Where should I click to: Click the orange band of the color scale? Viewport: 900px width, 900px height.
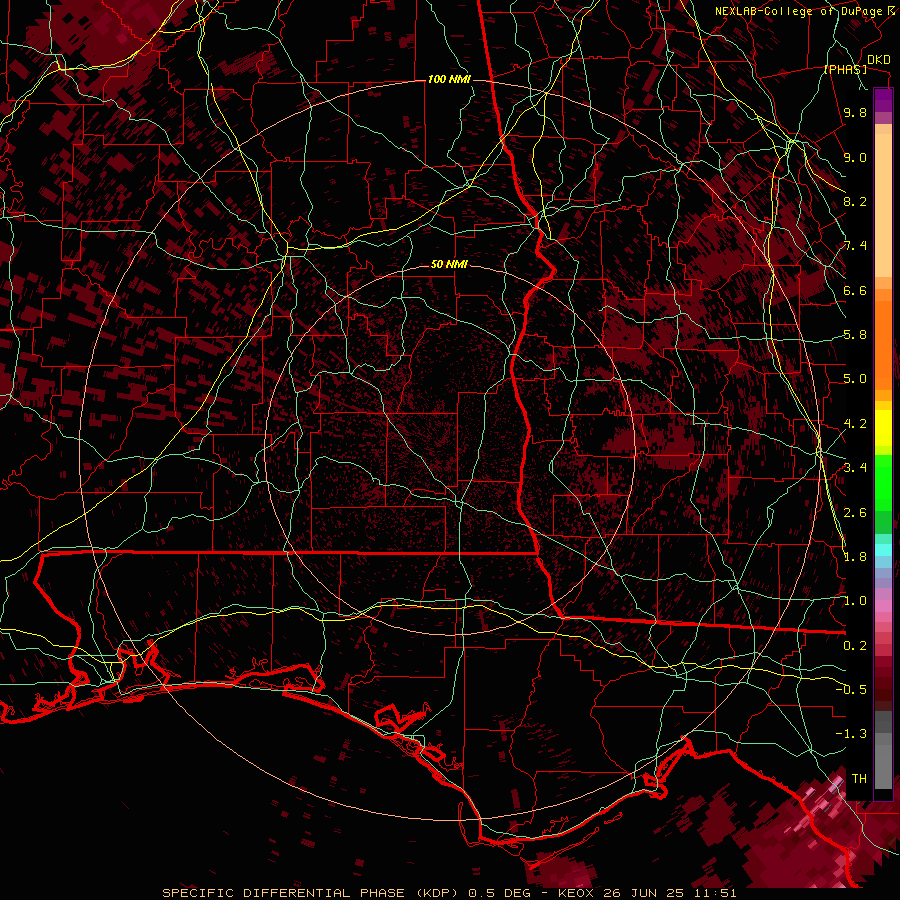(883, 344)
